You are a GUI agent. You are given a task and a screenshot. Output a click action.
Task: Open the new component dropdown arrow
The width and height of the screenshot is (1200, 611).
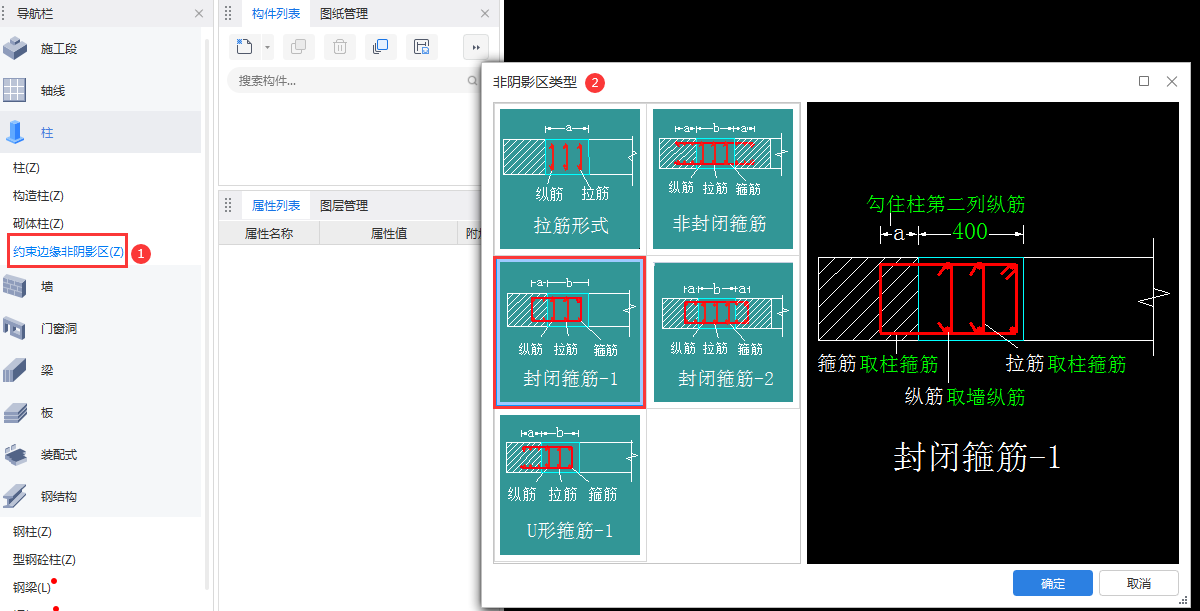coord(268,47)
